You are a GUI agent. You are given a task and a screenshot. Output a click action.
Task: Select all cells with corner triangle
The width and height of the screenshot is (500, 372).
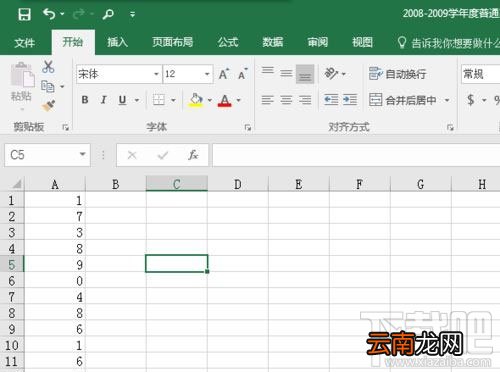tap(16, 184)
